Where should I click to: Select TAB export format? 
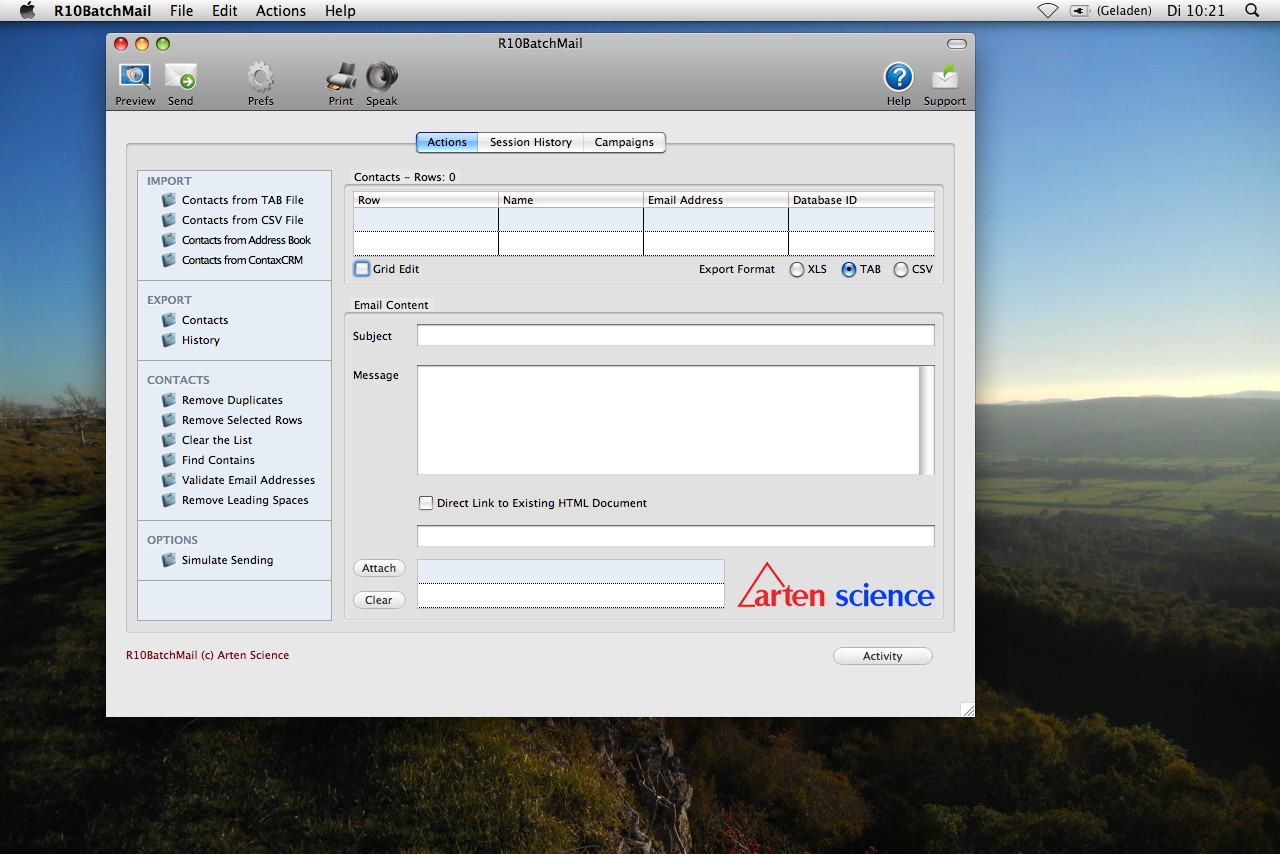tap(849, 270)
